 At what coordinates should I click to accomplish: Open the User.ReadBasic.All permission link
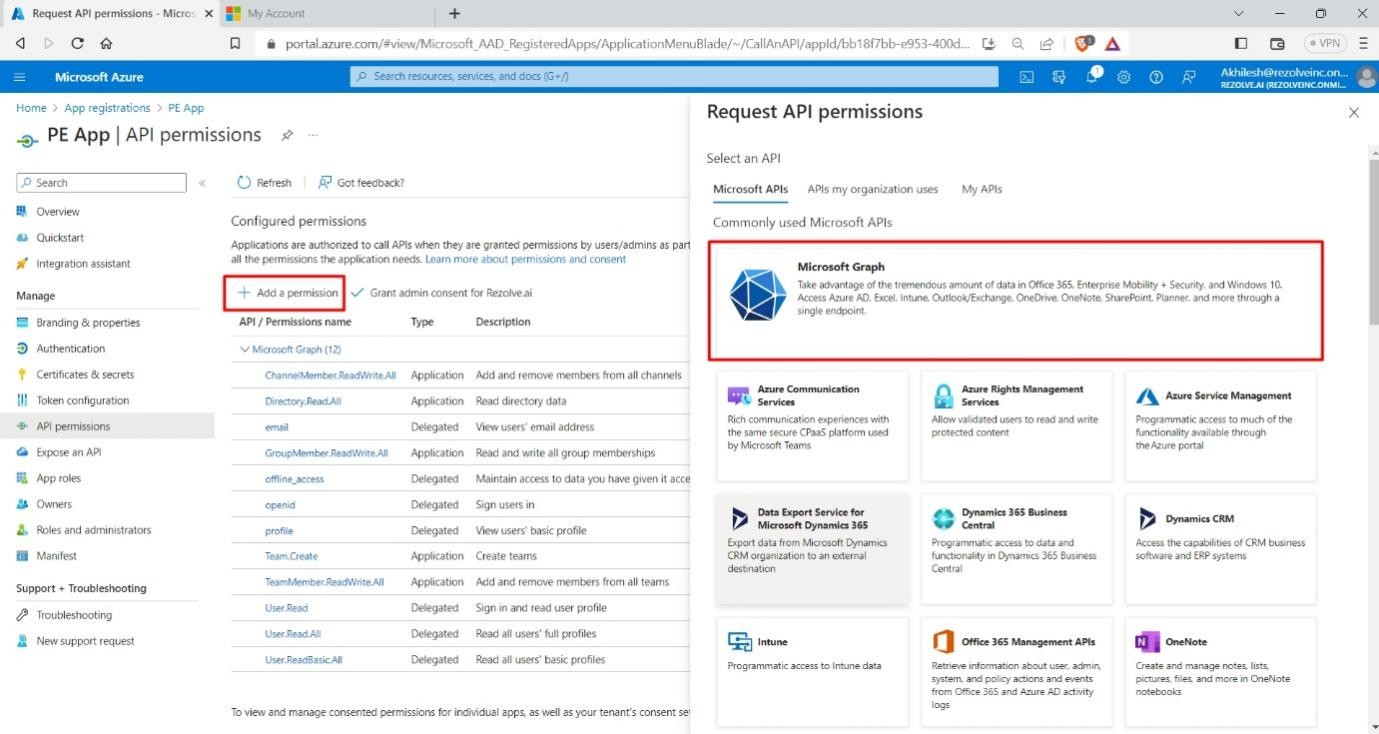click(304, 660)
